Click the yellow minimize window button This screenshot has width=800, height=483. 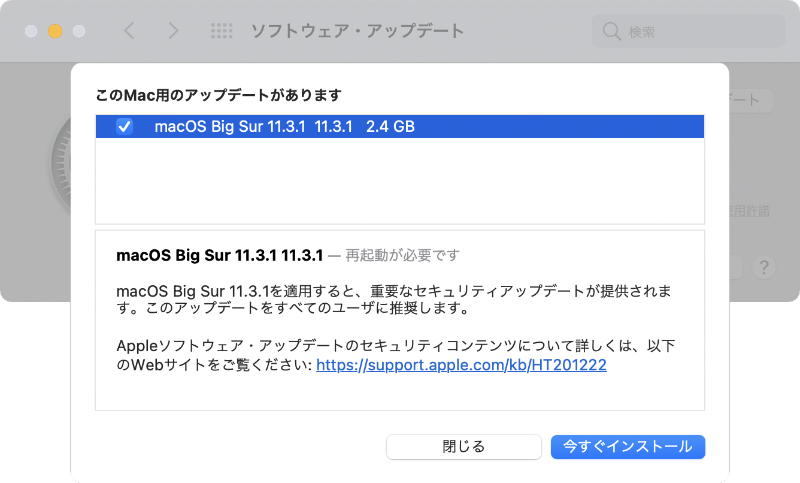click(x=55, y=31)
